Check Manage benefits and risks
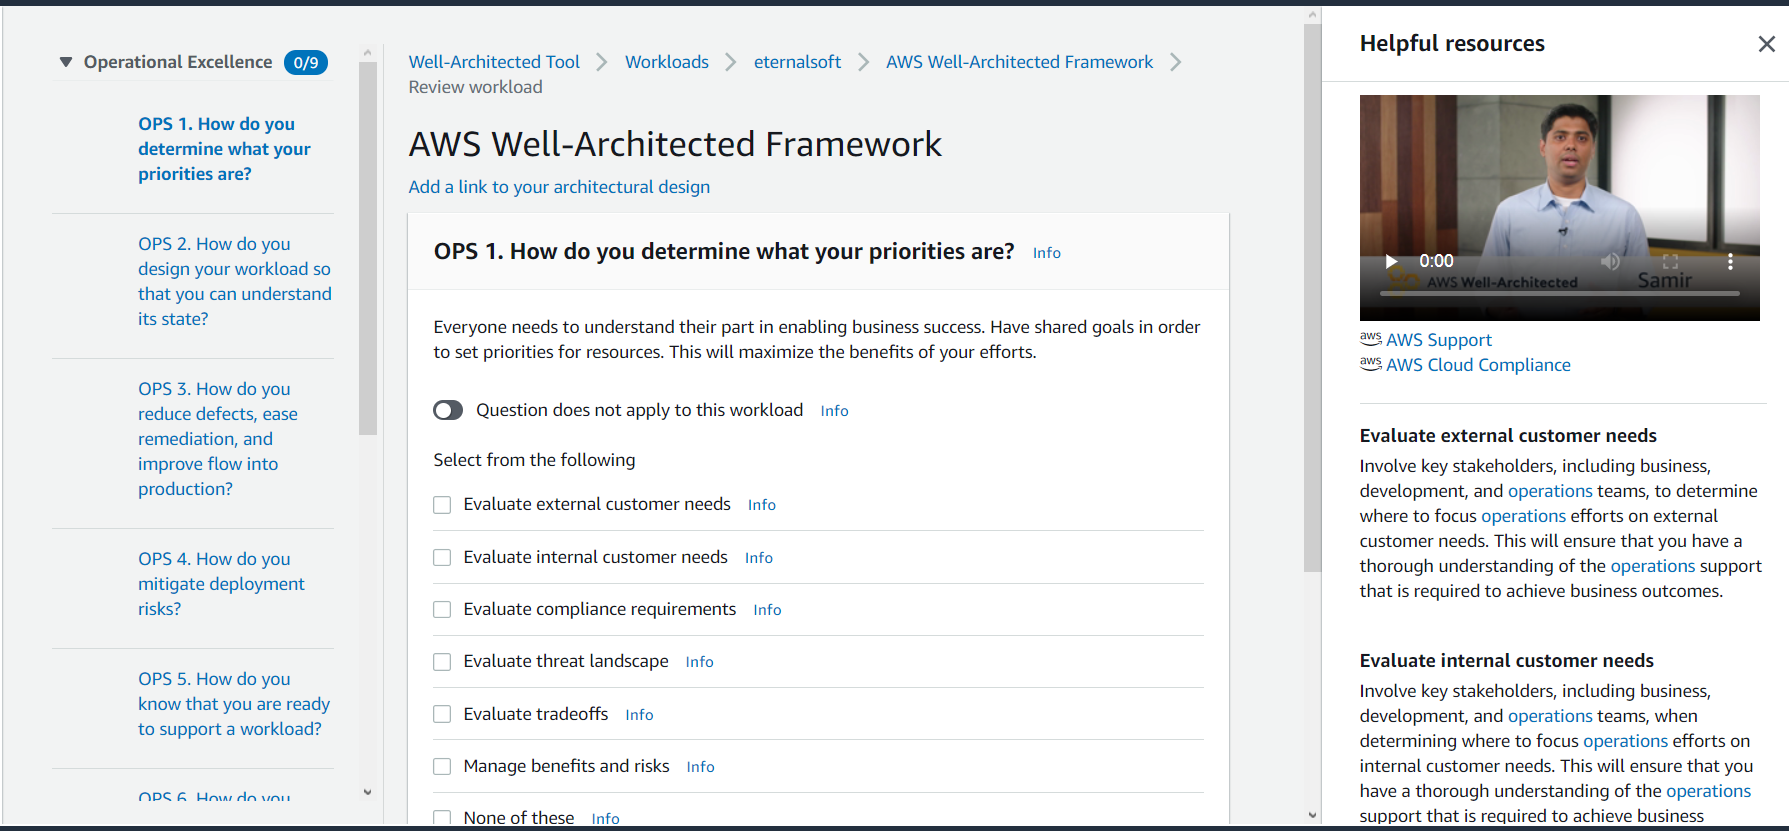The width and height of the screenshot is (1789, 831). coord(442,767)
